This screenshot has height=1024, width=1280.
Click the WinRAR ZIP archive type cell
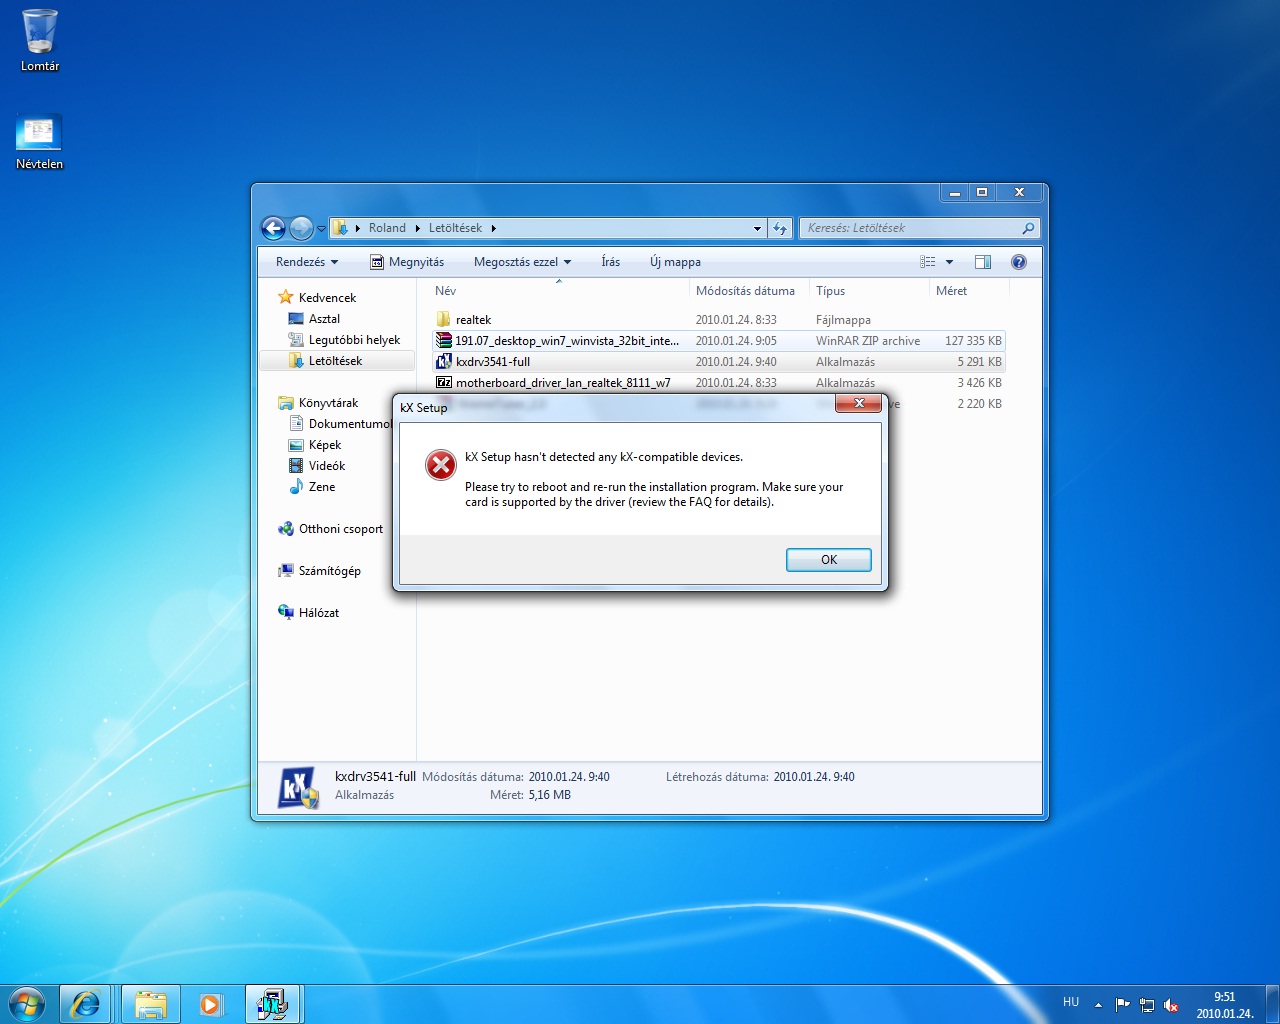[x=867, y=341]
